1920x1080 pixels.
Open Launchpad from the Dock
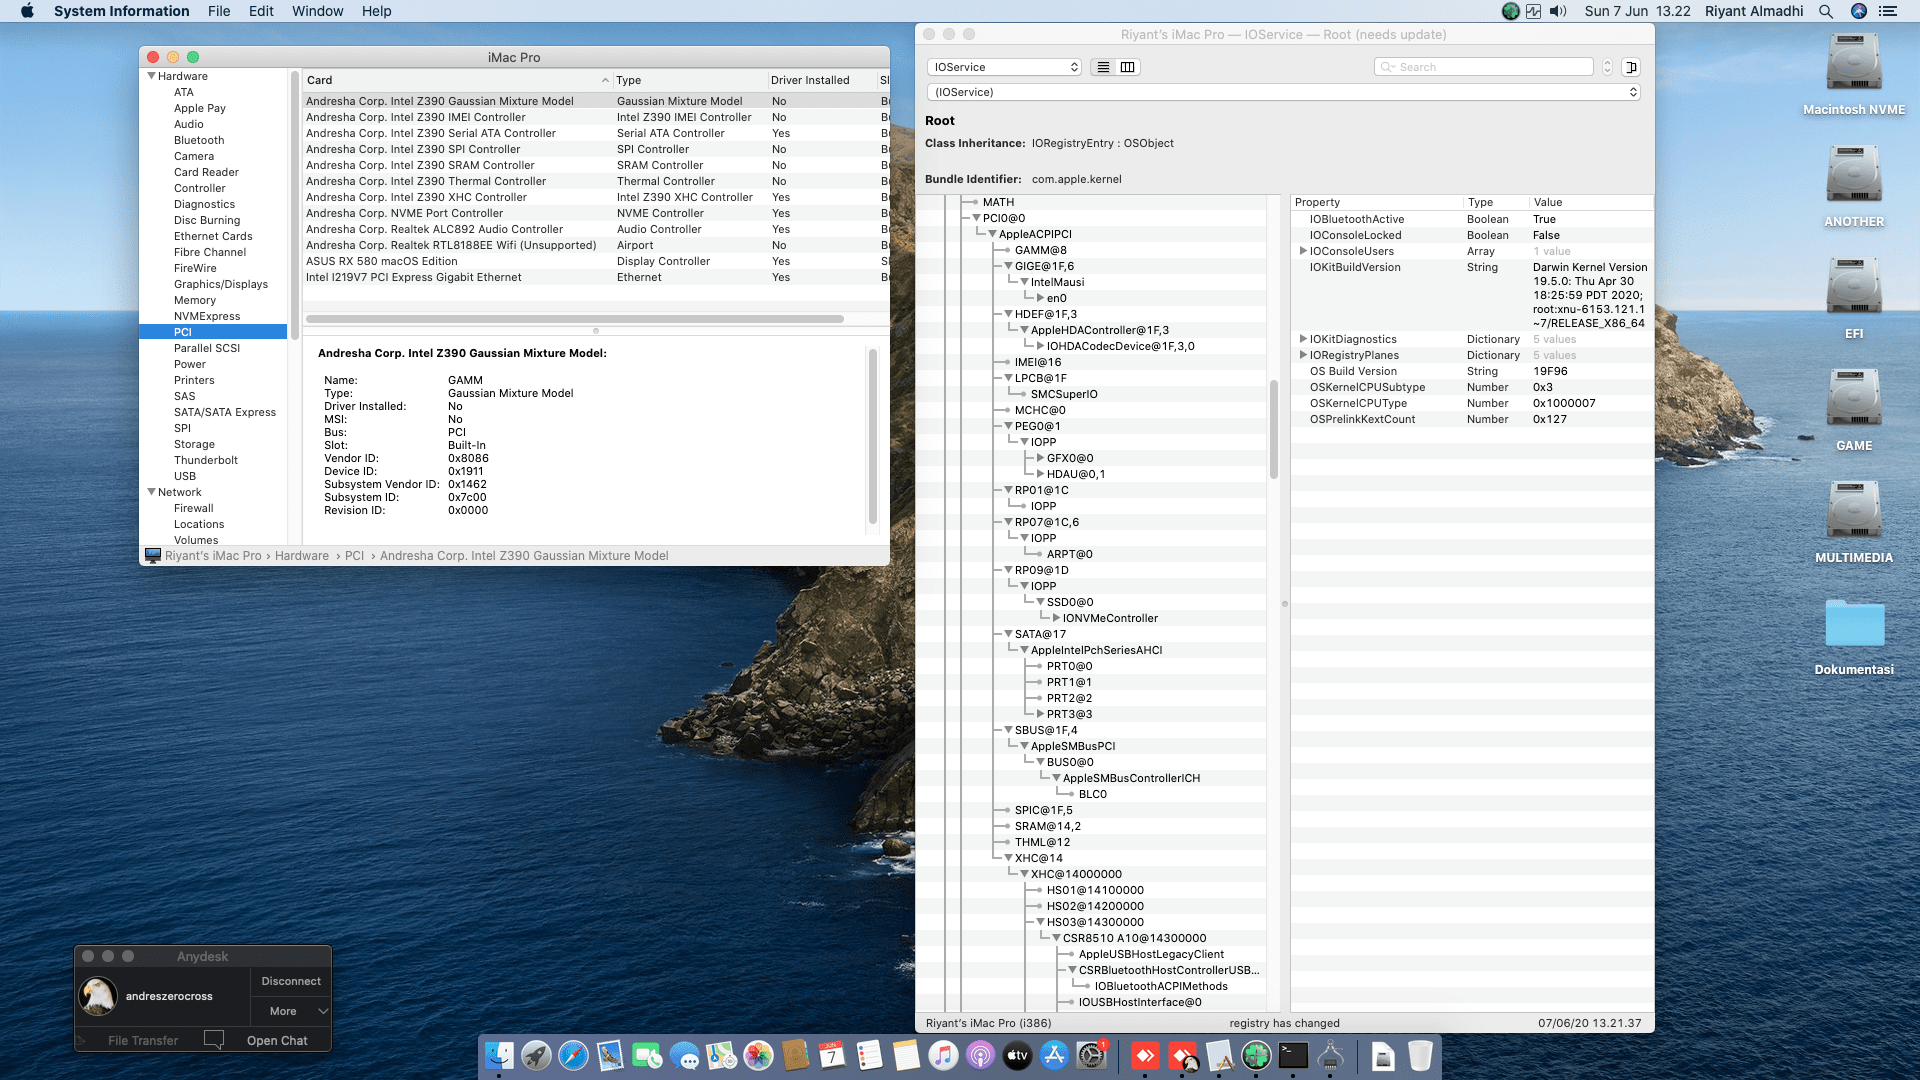(x=536, y=1055)
